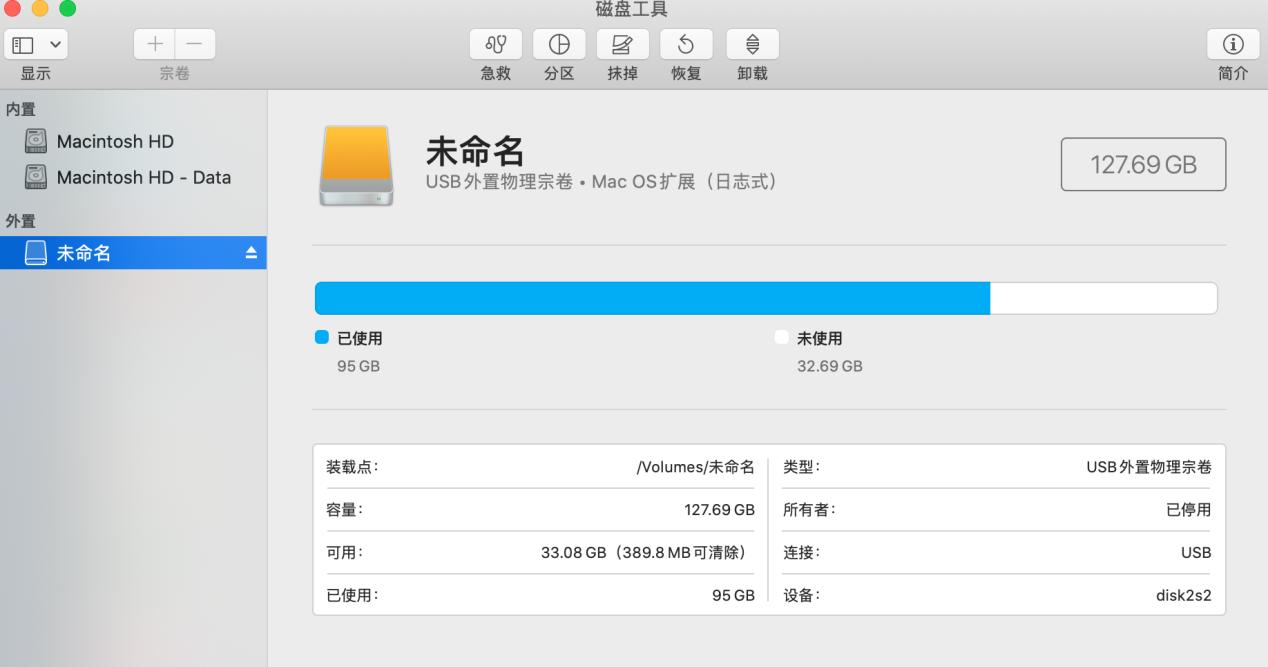The width and height of the screenshot is (1268, 667).
Task: Click the remove volume minus button
Action: coord(193,43)
